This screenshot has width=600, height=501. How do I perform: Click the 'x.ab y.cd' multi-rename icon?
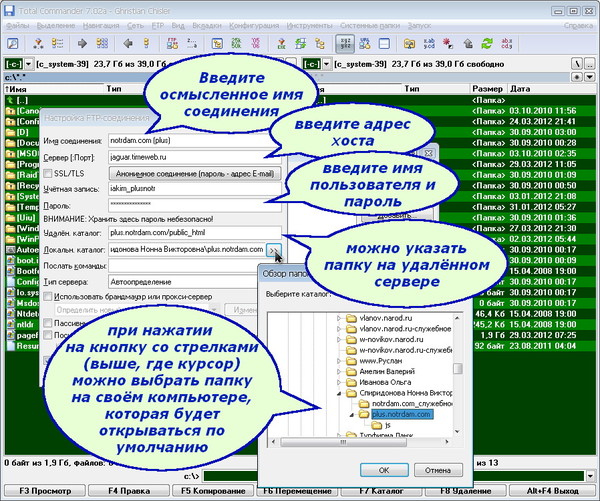[x=429, y=43]
